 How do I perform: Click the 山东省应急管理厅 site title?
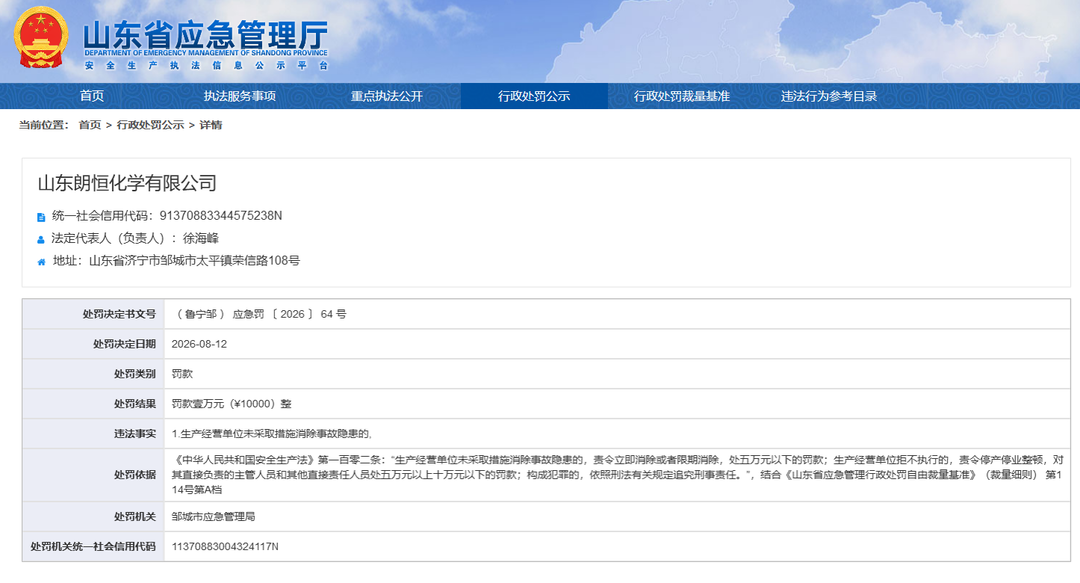(206, 34)
